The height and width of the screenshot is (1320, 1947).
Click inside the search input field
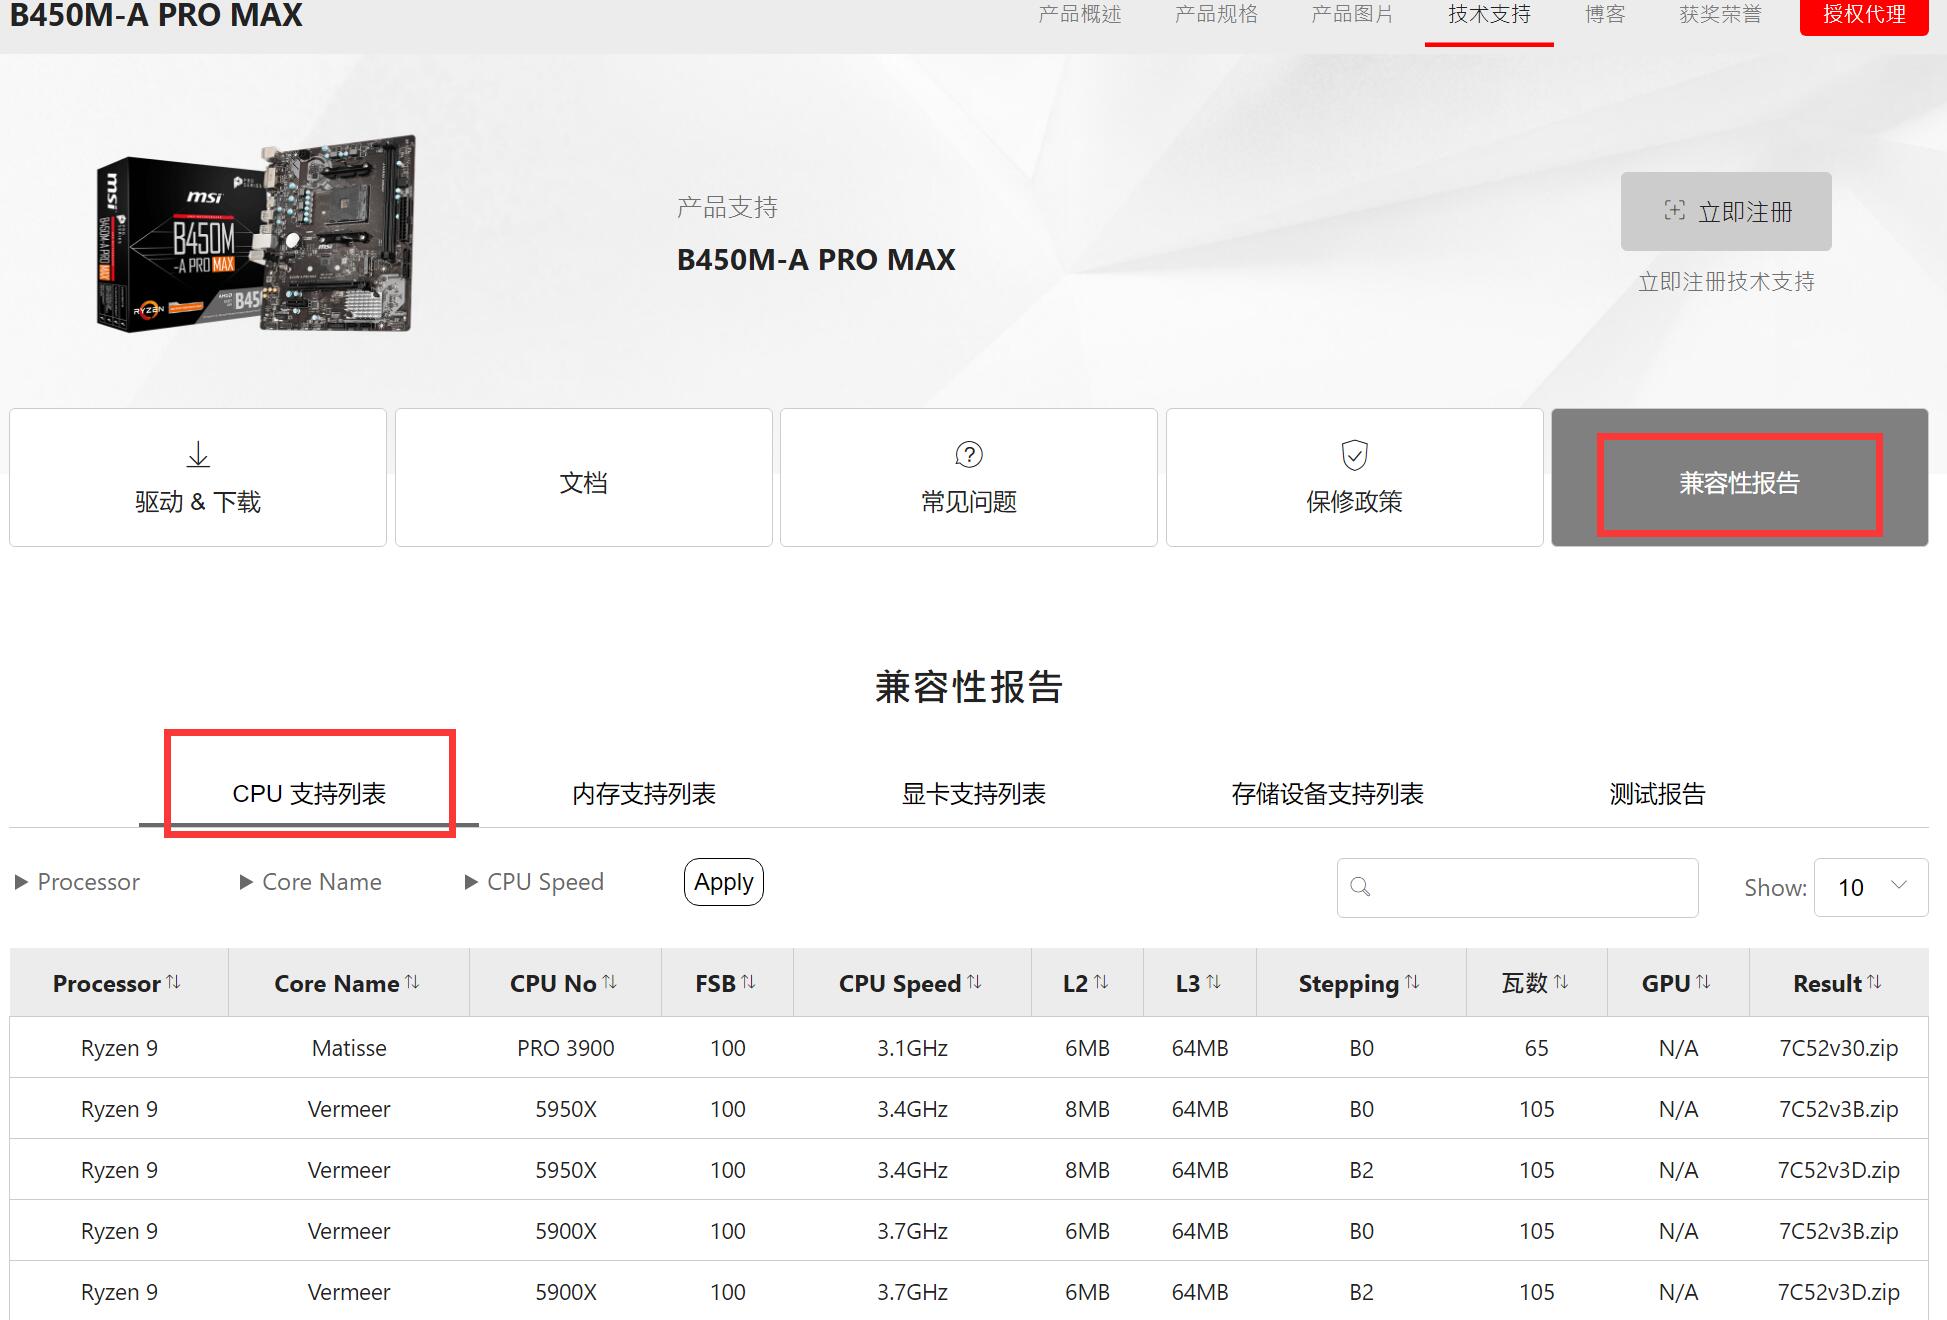pos(1520,887)
